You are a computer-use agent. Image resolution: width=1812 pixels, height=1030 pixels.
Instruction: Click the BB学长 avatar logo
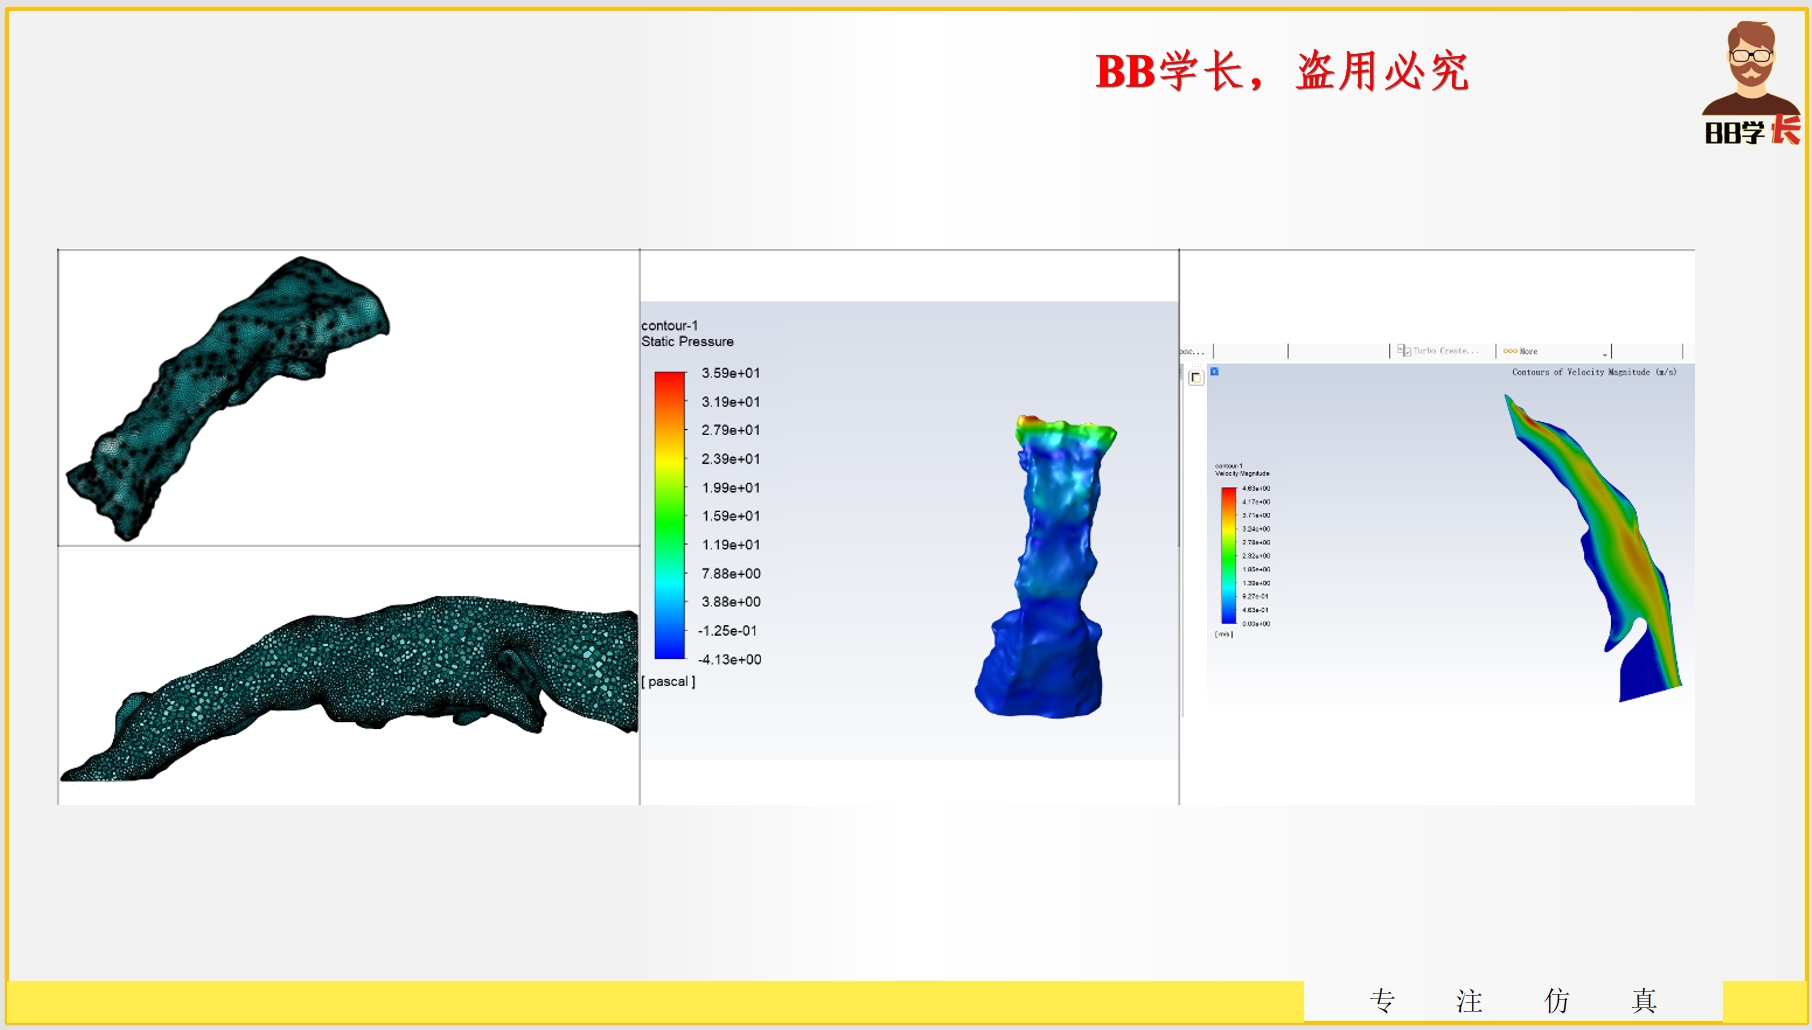(1751, 83)
